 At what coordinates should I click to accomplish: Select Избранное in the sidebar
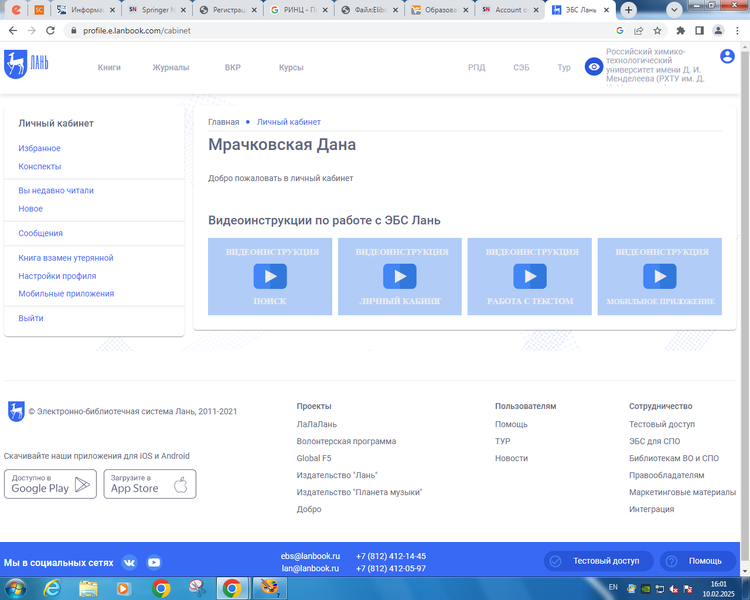(39, 148)
